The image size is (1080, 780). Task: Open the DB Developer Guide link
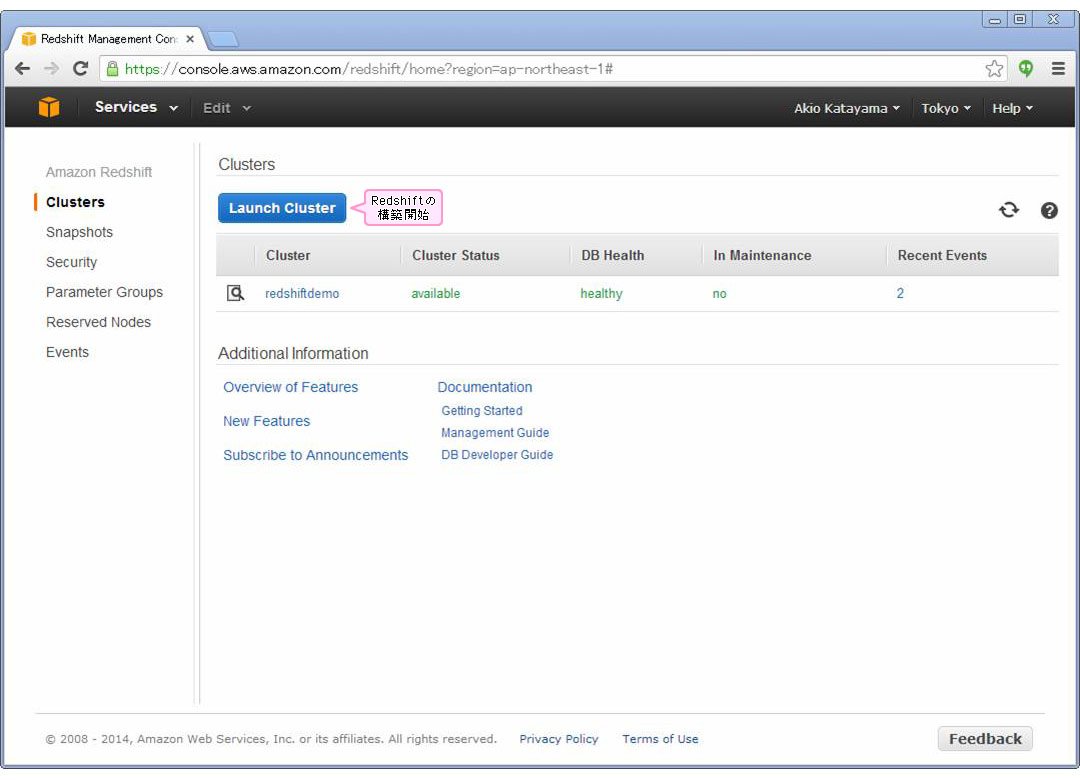click(x=497, y=455)
